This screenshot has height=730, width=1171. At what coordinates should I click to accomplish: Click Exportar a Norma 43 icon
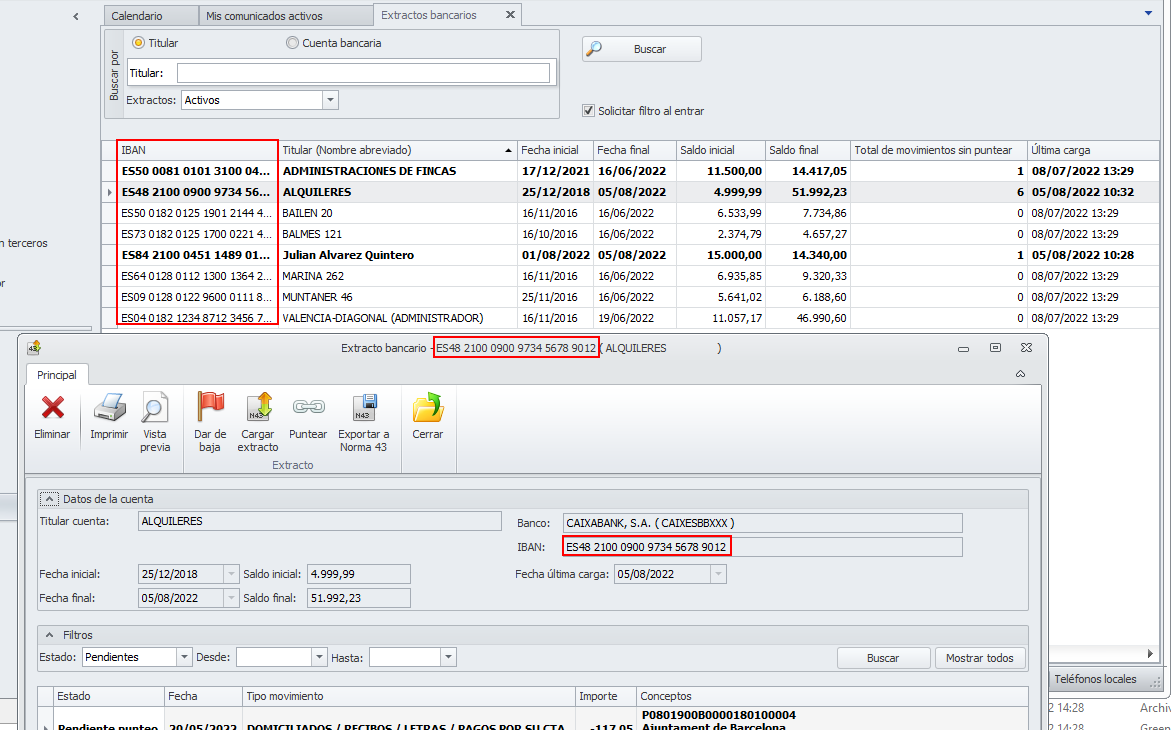coord(363,407)
